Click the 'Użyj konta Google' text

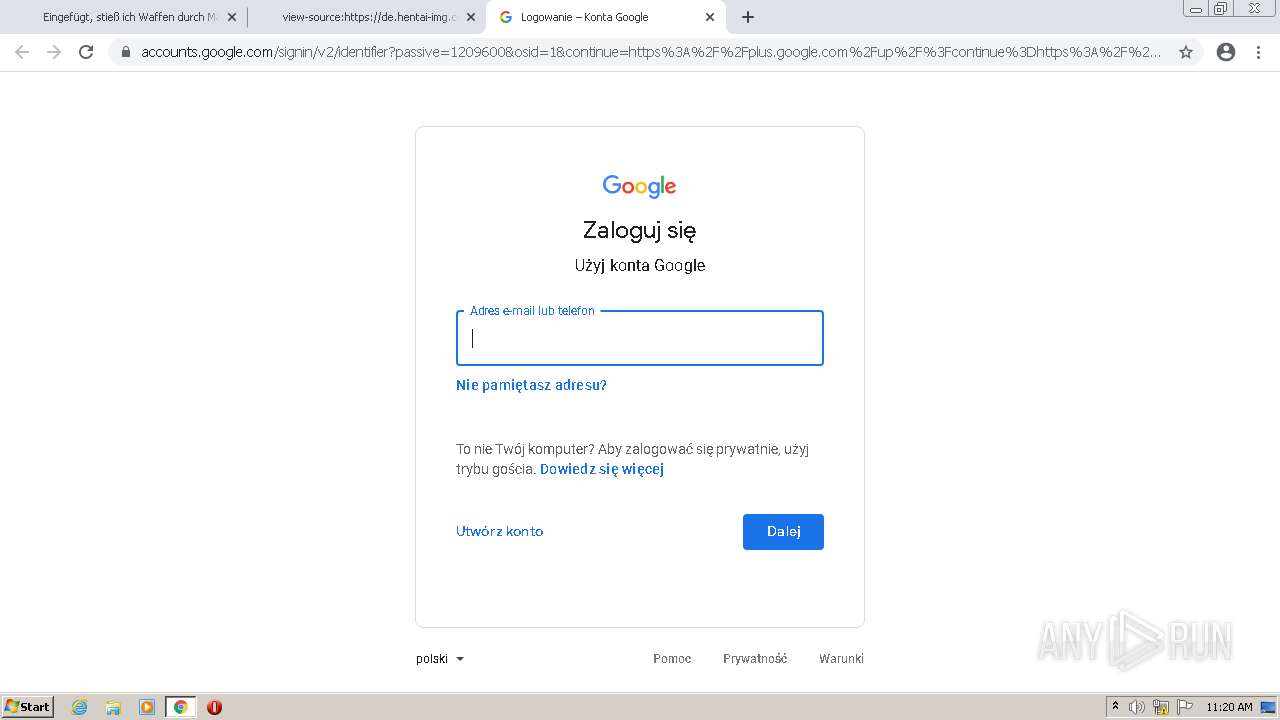coord(640,265)
